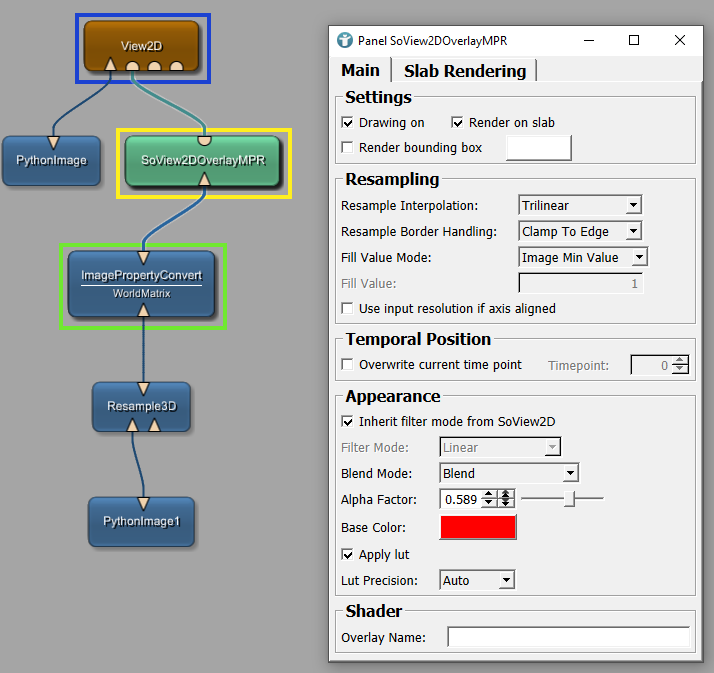Screen dimensions: 714x673
Task: Click the Alpha Factor double-arrow stepper
Action: 506,498
